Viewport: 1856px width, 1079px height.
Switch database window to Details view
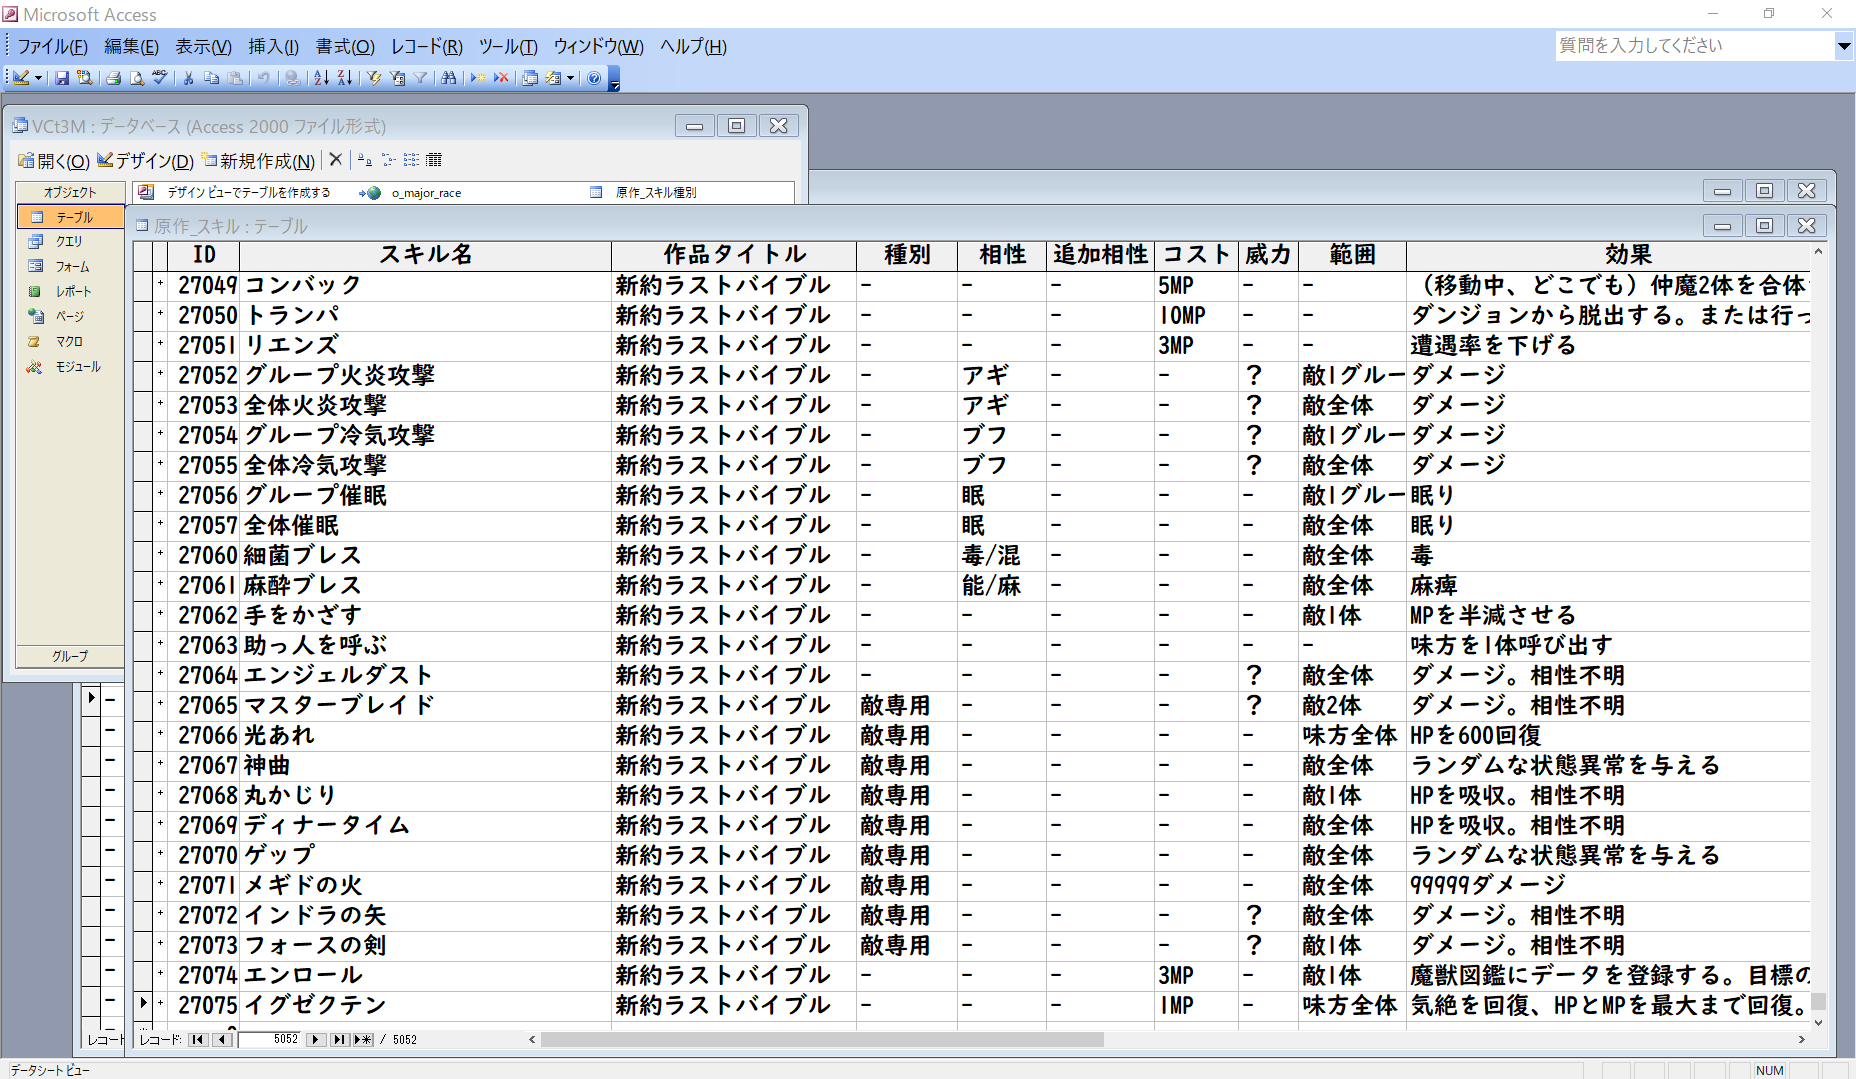[x=434, y=160]
